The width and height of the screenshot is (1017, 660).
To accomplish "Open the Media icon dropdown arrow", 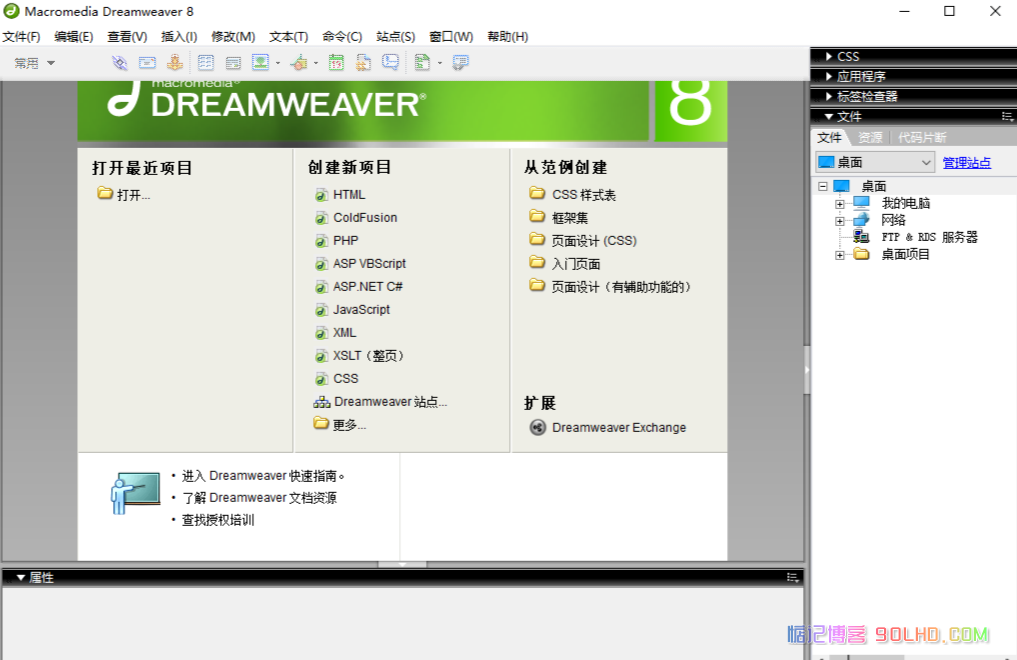I will (x=316, y=63).
